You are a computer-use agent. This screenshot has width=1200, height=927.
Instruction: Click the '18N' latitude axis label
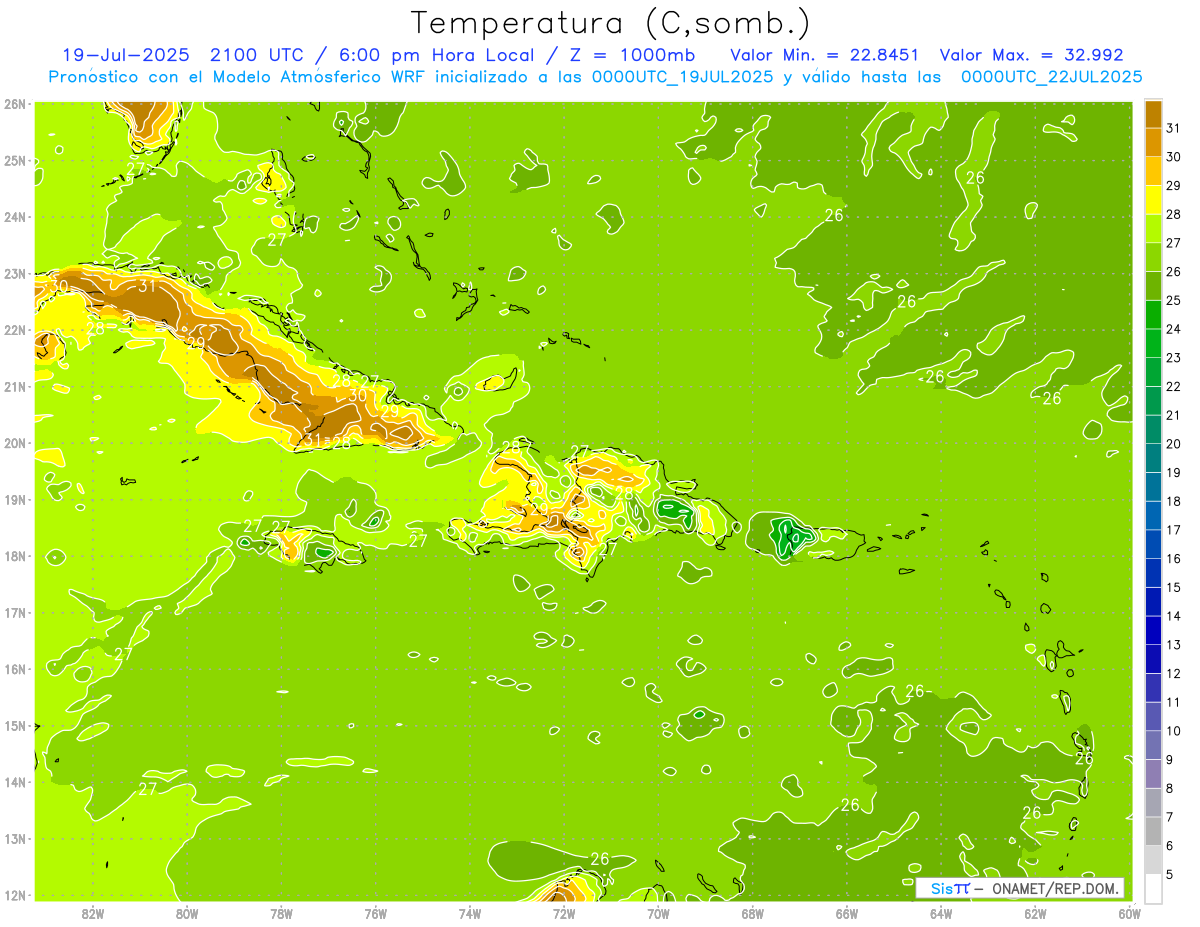click(x=14, y=556)
